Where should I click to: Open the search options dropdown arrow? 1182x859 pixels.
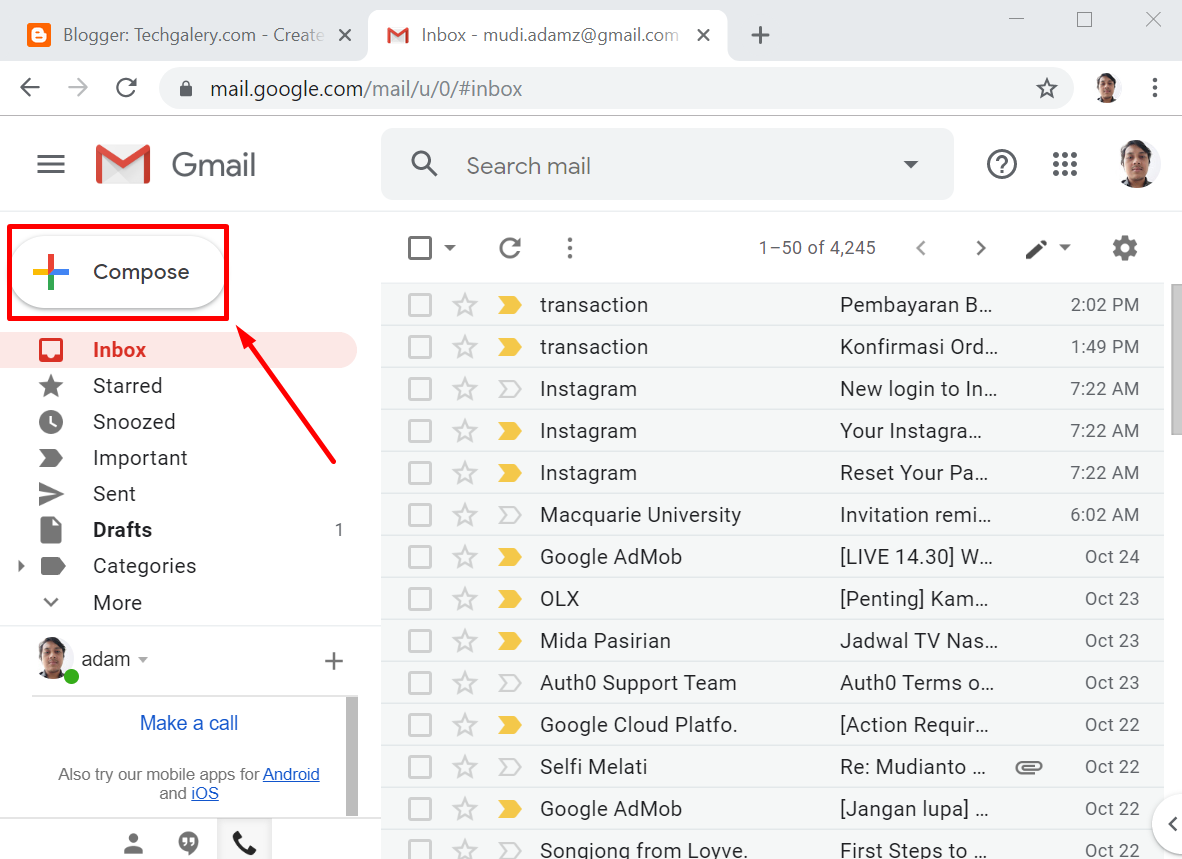(910, 163)
